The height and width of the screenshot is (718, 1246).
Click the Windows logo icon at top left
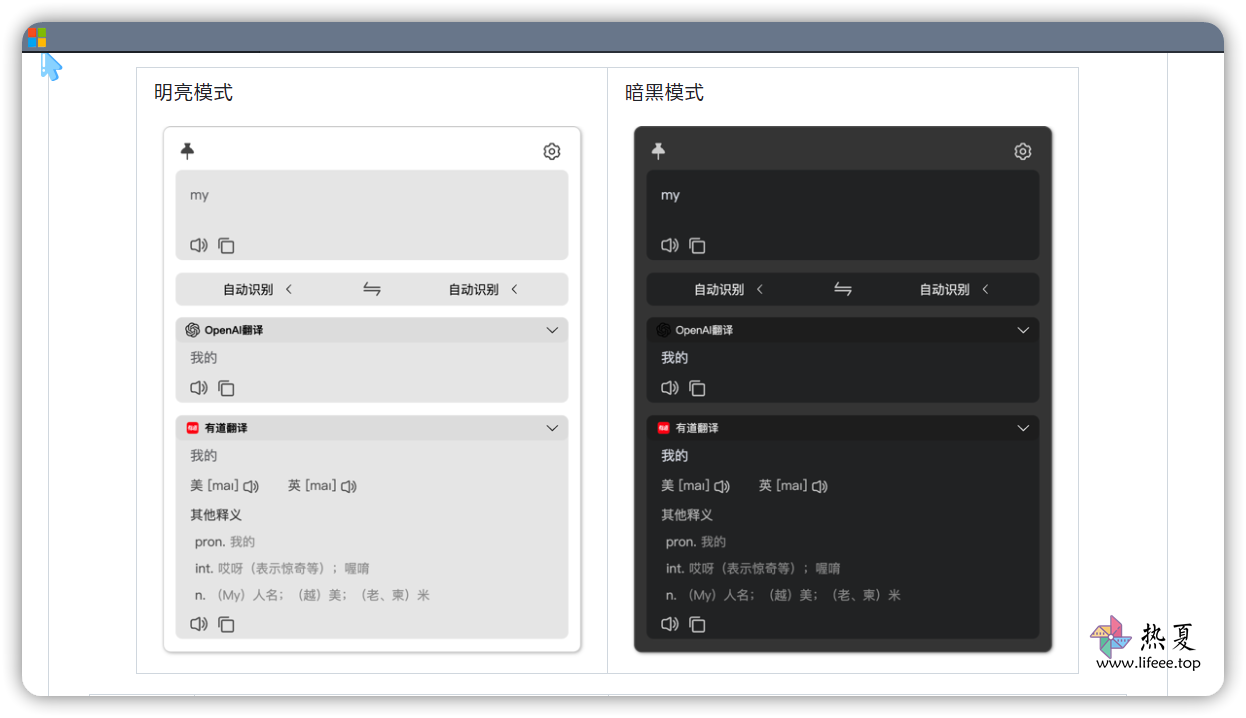pyautogui.click(x=37, y=38)
